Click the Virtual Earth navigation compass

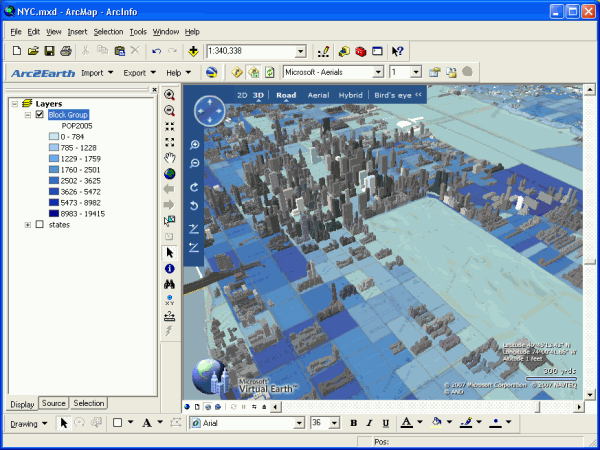pyautogui.click(x=209, y=111)
